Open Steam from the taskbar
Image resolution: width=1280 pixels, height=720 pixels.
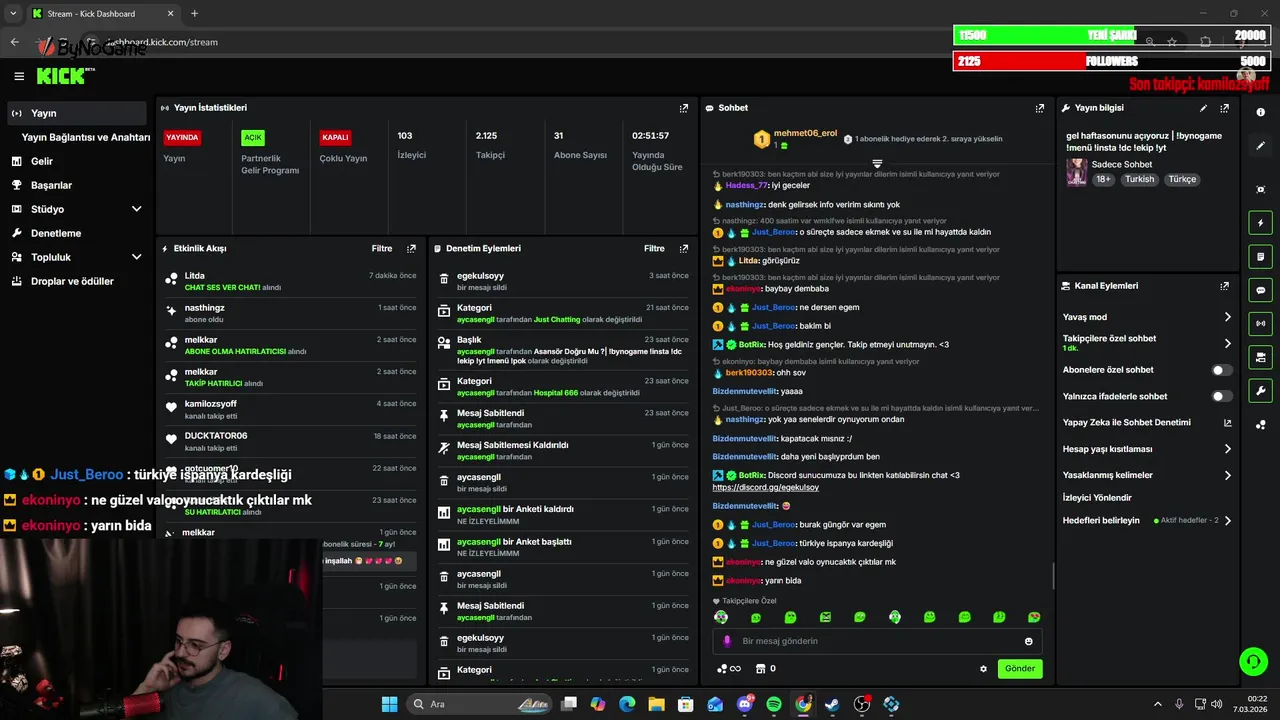click(832, 704)
